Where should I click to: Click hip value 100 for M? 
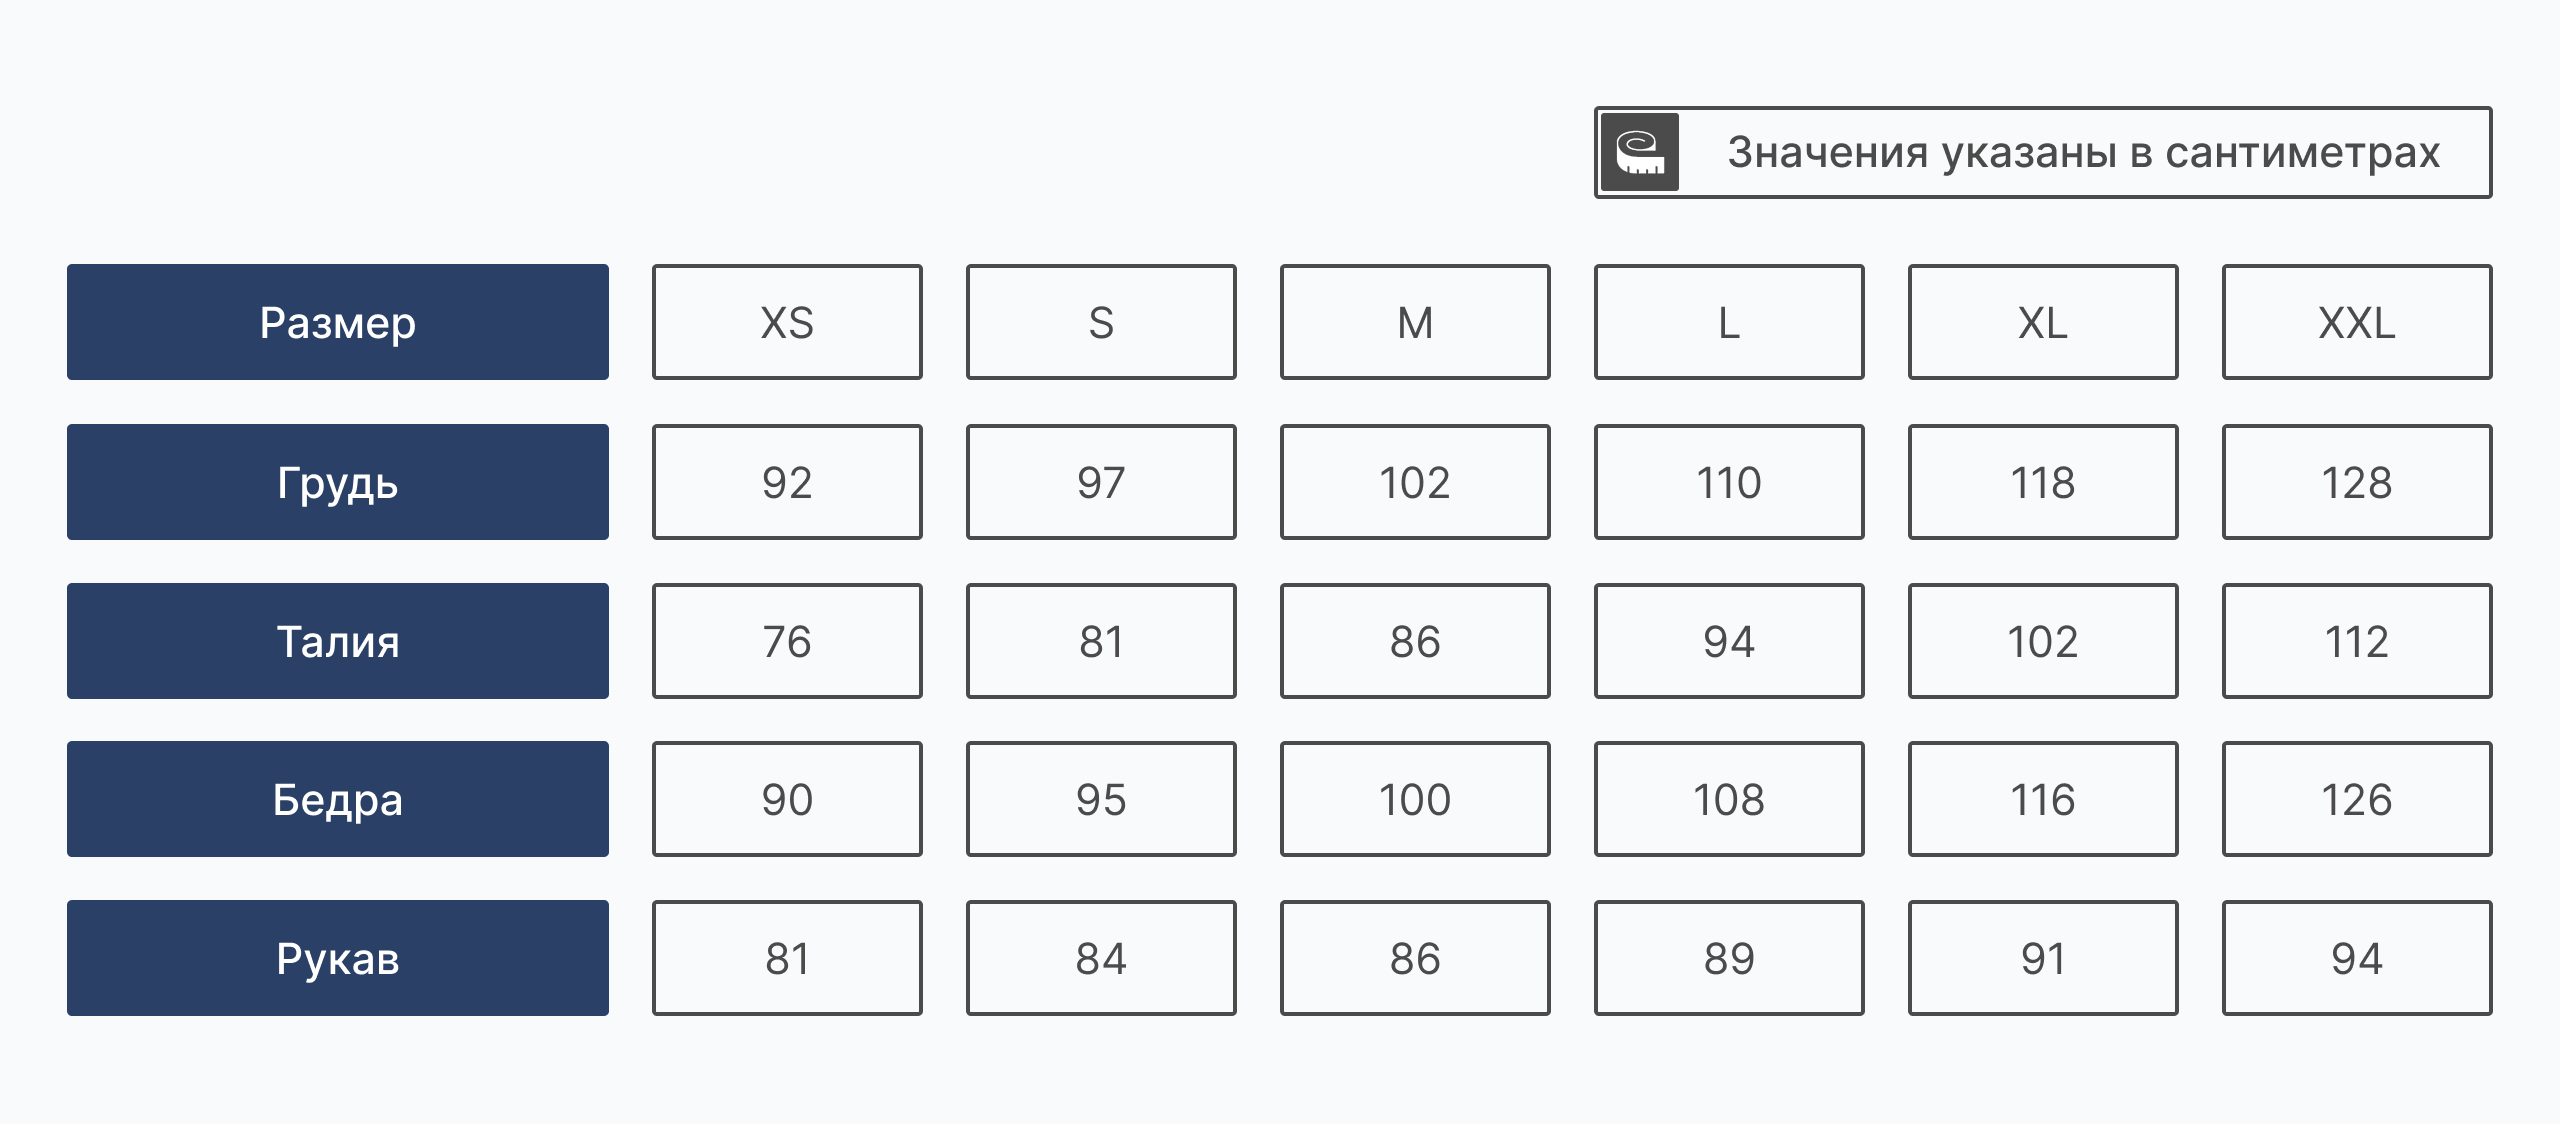(x=1415, y=799)
